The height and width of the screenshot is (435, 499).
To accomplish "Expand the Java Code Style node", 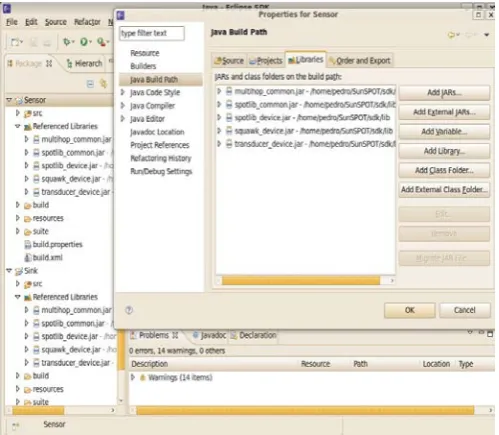I will pos(123,92).
